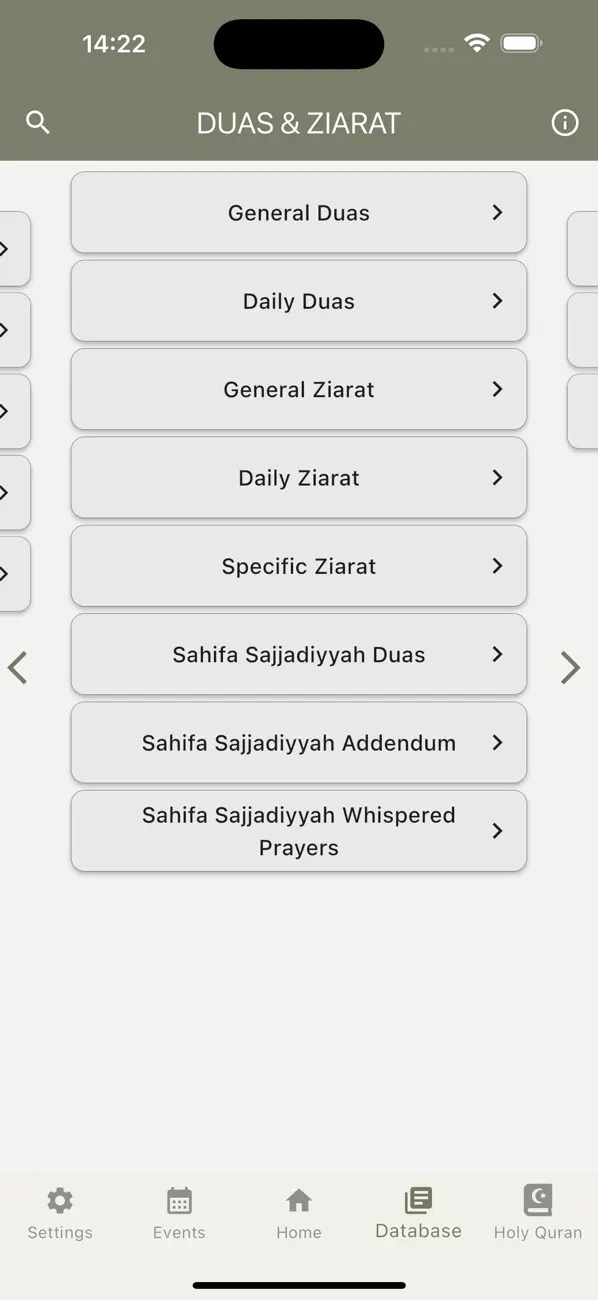The width and height of the screenshot is (598, 1300).
Task: Open the search icon in the header
Action: point(38,122)
